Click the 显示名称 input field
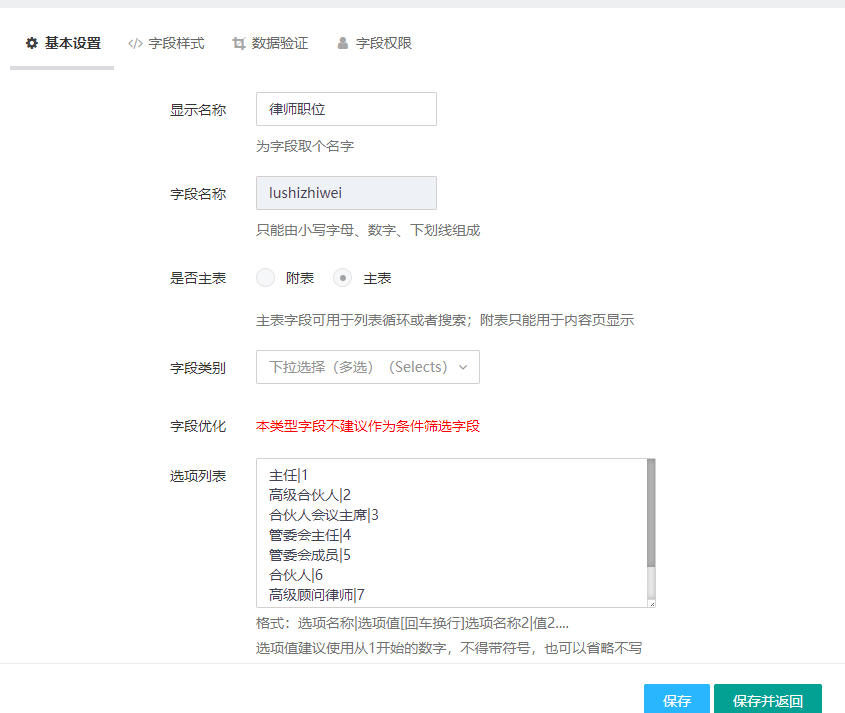This screenshot has width=845, height=713. (x=346, y=109)
